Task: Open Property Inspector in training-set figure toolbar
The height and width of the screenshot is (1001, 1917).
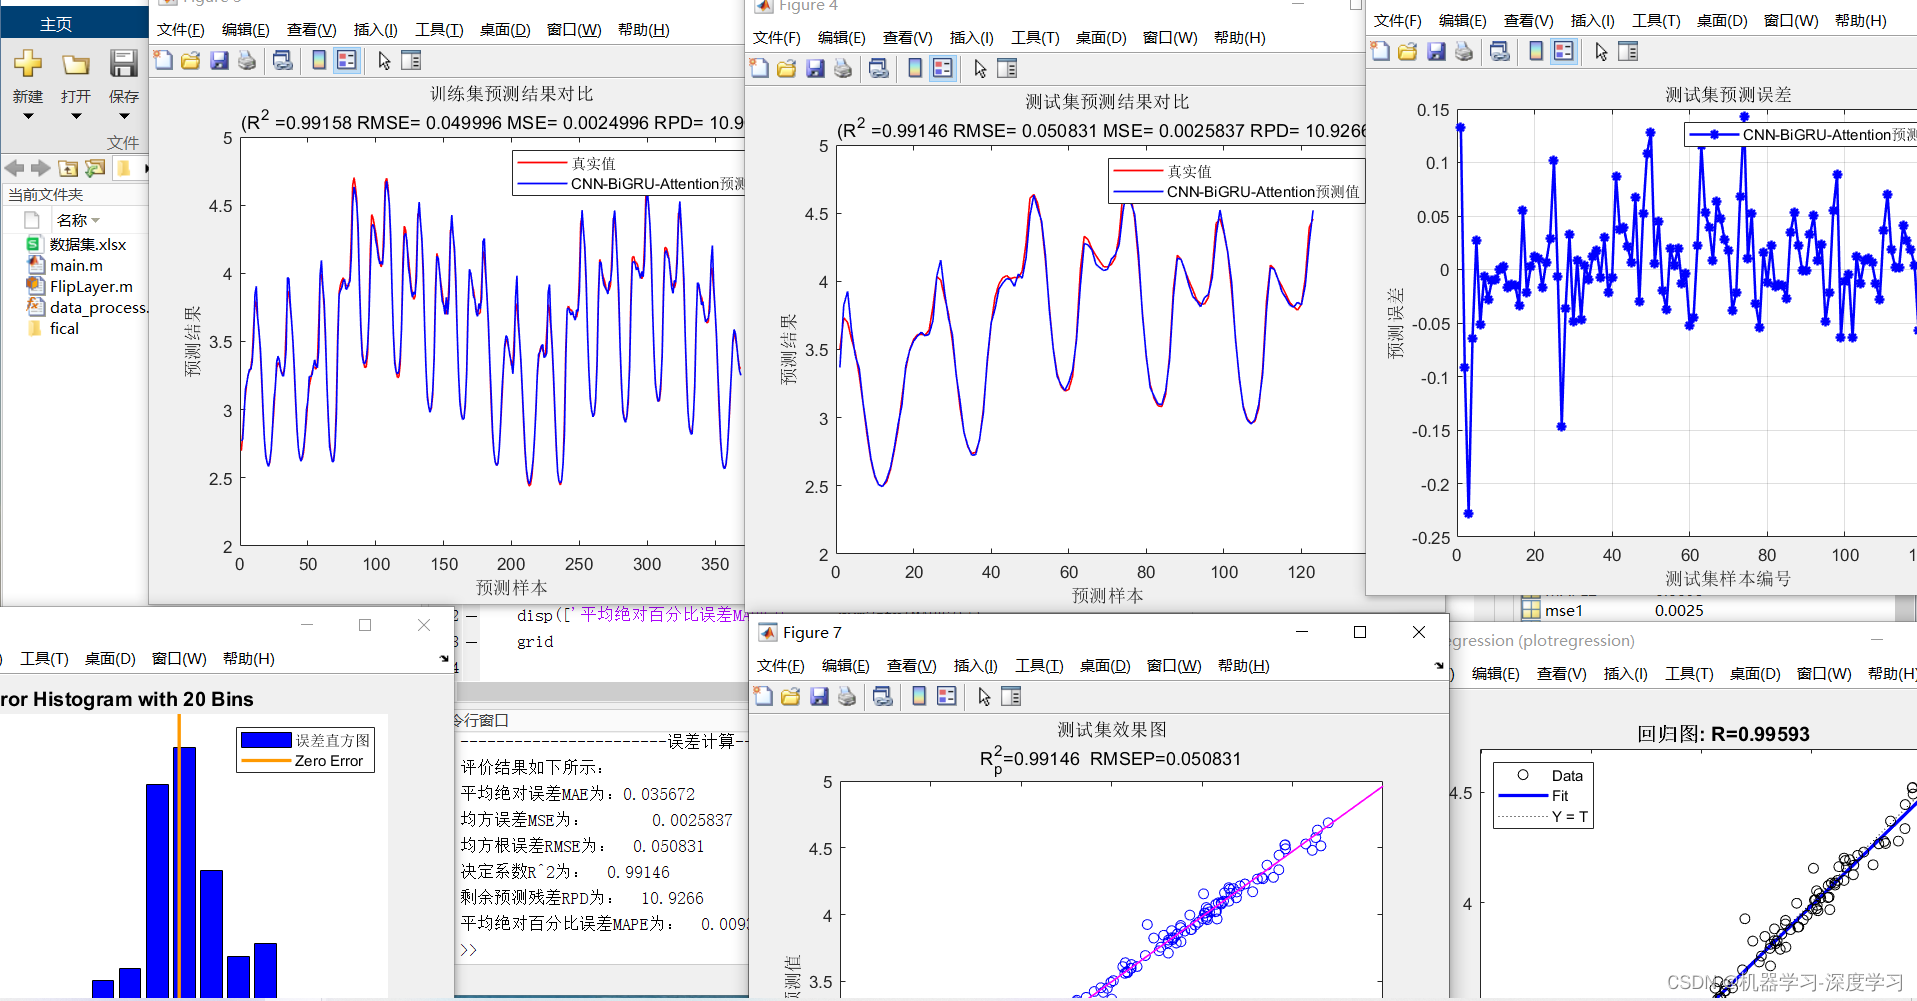Action: tap(411, 61)
